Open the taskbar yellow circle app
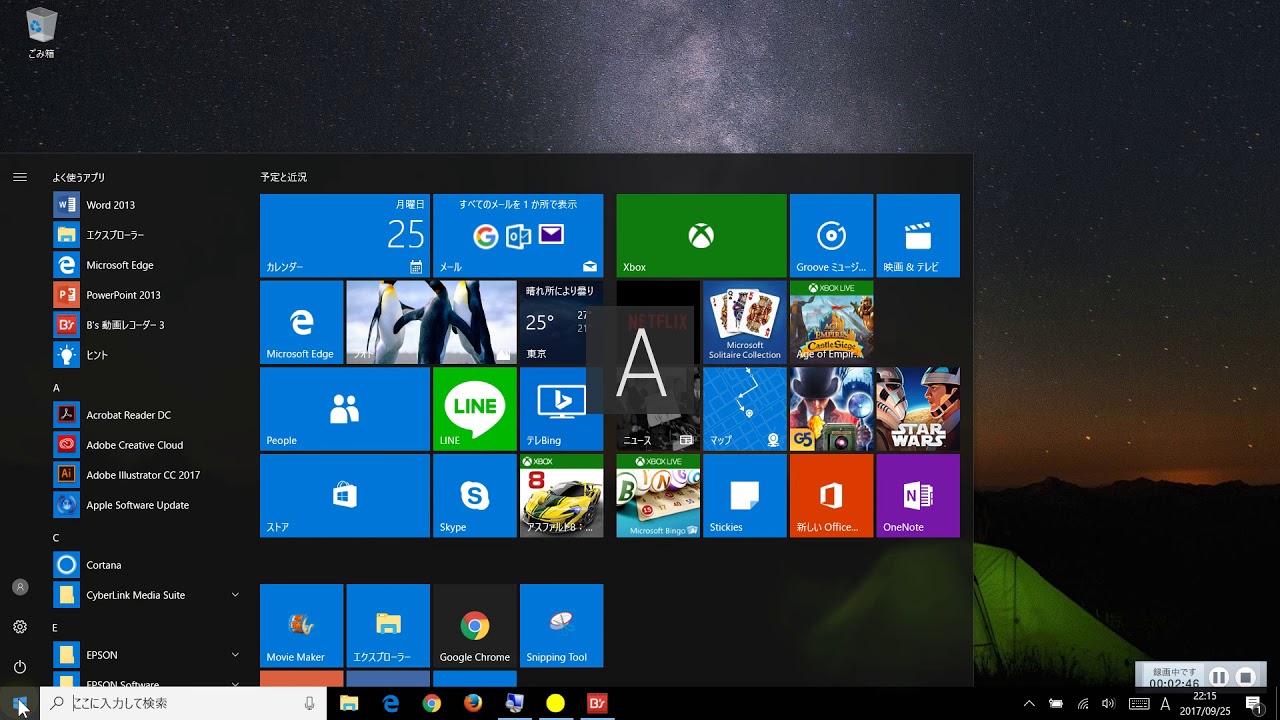Screen dimensions: 1280x720 tap(555, 704)
